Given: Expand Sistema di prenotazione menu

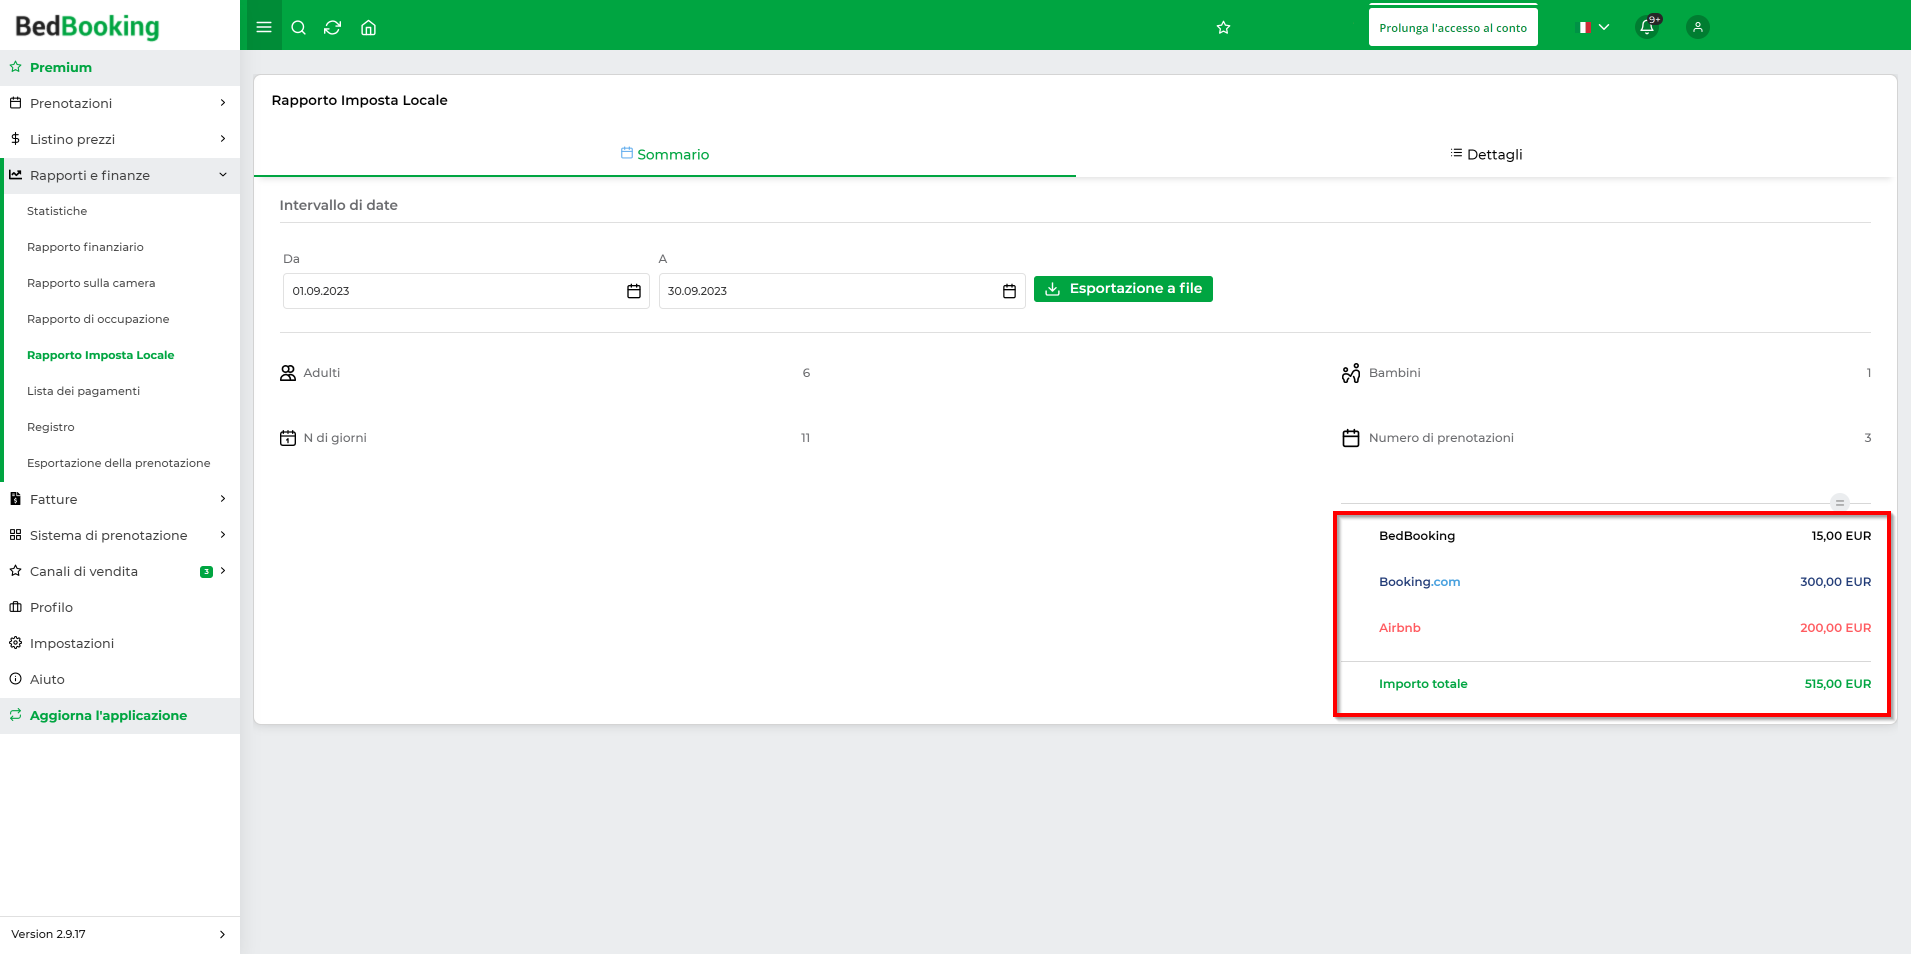Looking at the screenshot, I should pyautogui.click(x=120, y=535).
